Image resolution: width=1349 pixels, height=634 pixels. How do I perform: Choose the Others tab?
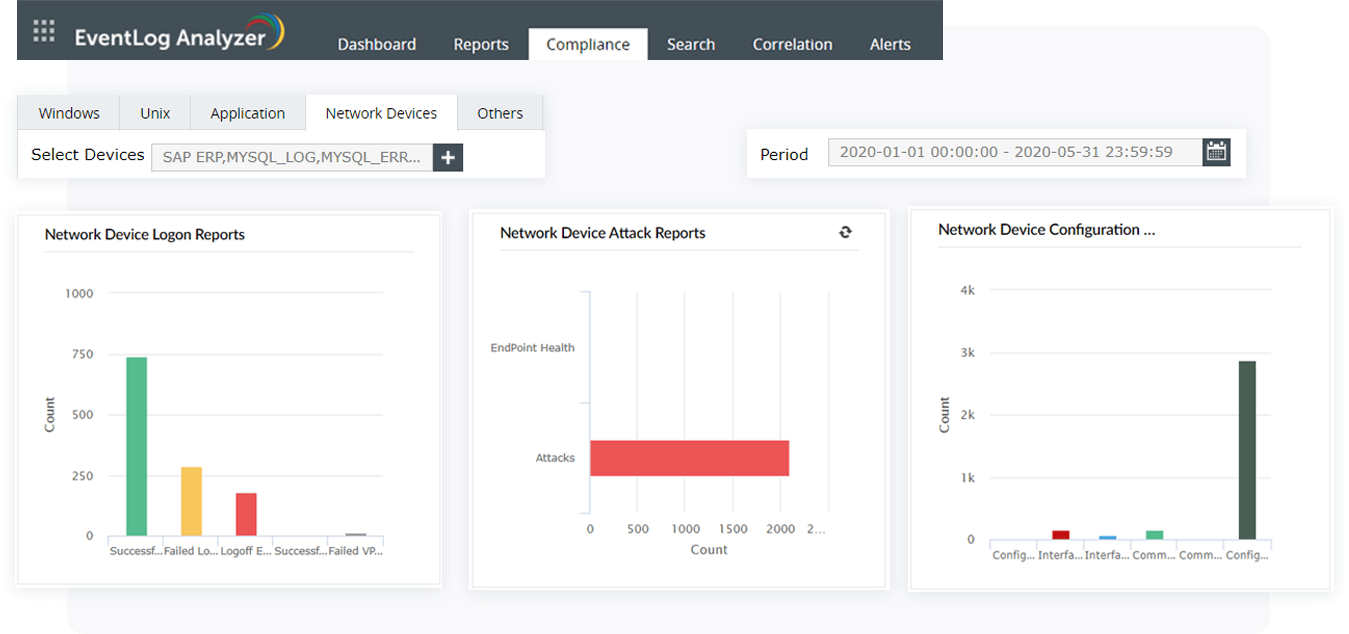(500, 113)
